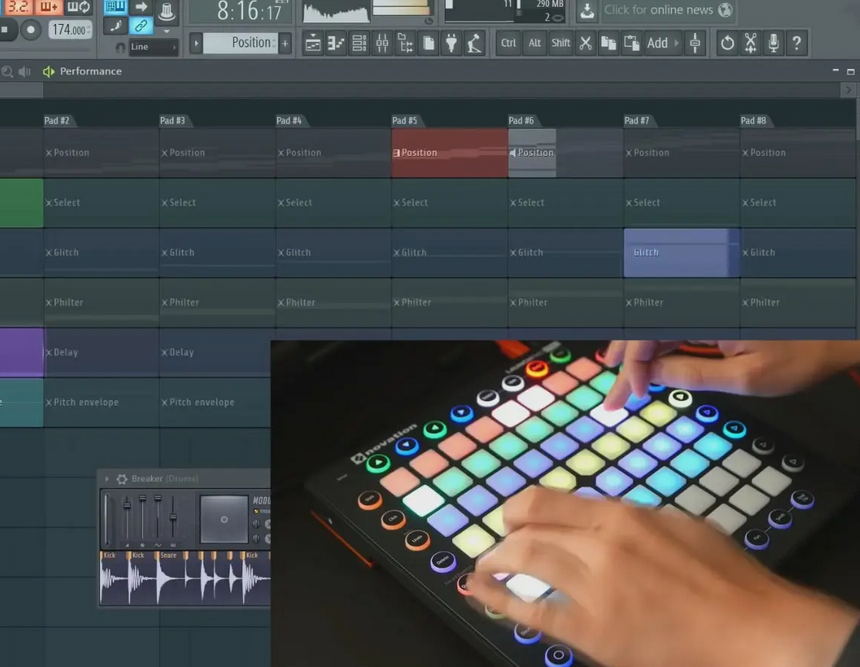Viewport: 860px width, 667px height.
Task: Toggle the loop recording button
Action: click(79, 7)
